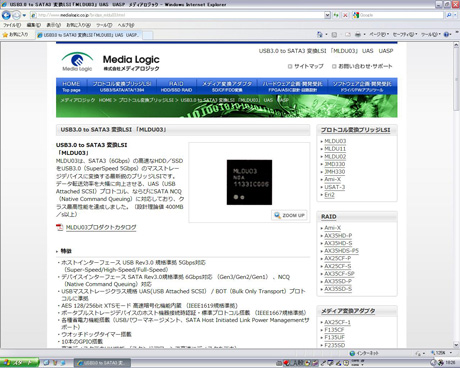Open JMH330 in the sidebar
460x368 pixels.
click(x=335, y=172)
